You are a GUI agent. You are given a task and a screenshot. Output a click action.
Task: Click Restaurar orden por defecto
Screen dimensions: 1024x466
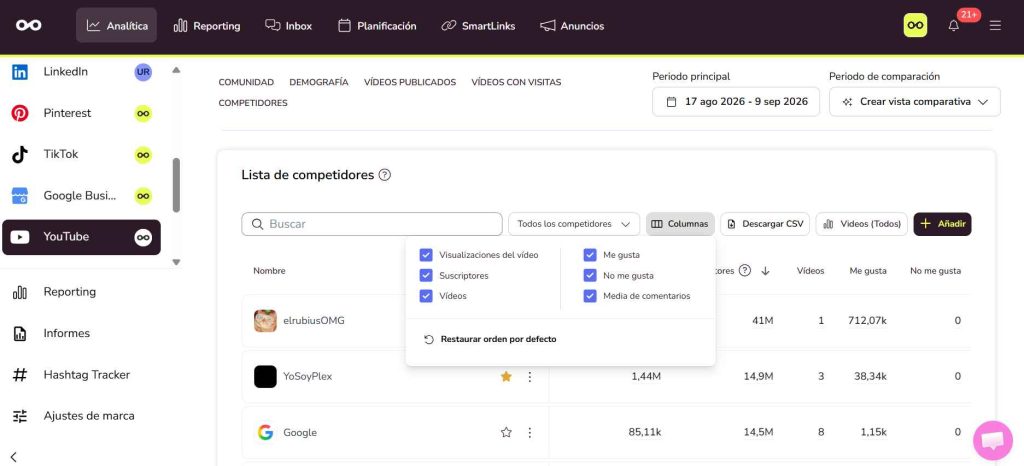(490, 339)
